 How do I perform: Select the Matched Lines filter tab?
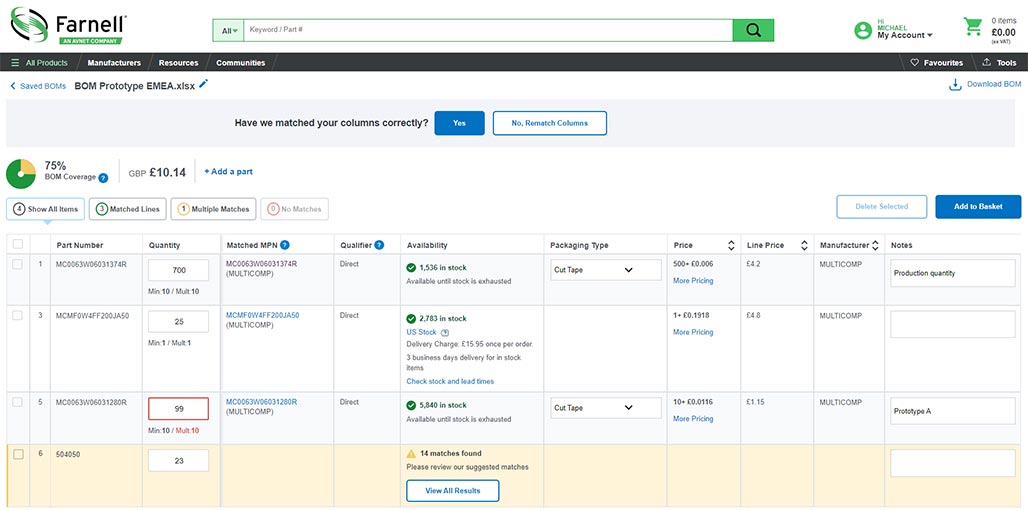[128, 209]
